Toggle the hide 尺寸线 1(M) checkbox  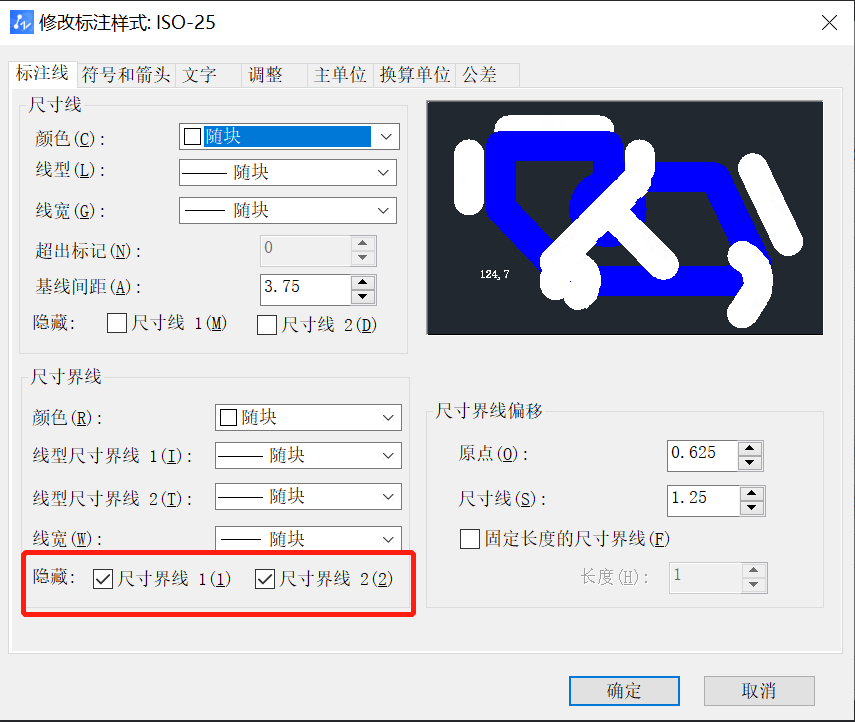tap(117, 323)
